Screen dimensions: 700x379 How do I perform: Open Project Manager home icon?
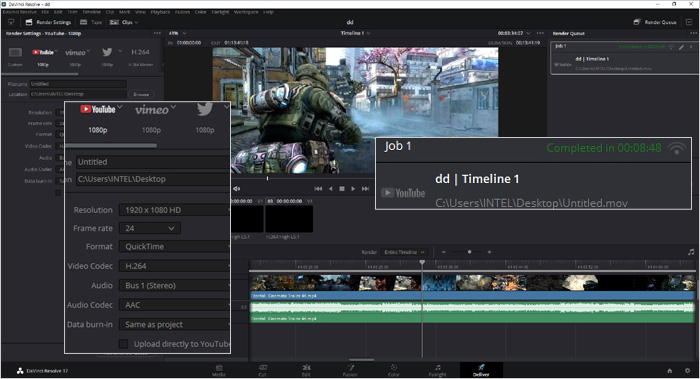(x=670, y=371)
